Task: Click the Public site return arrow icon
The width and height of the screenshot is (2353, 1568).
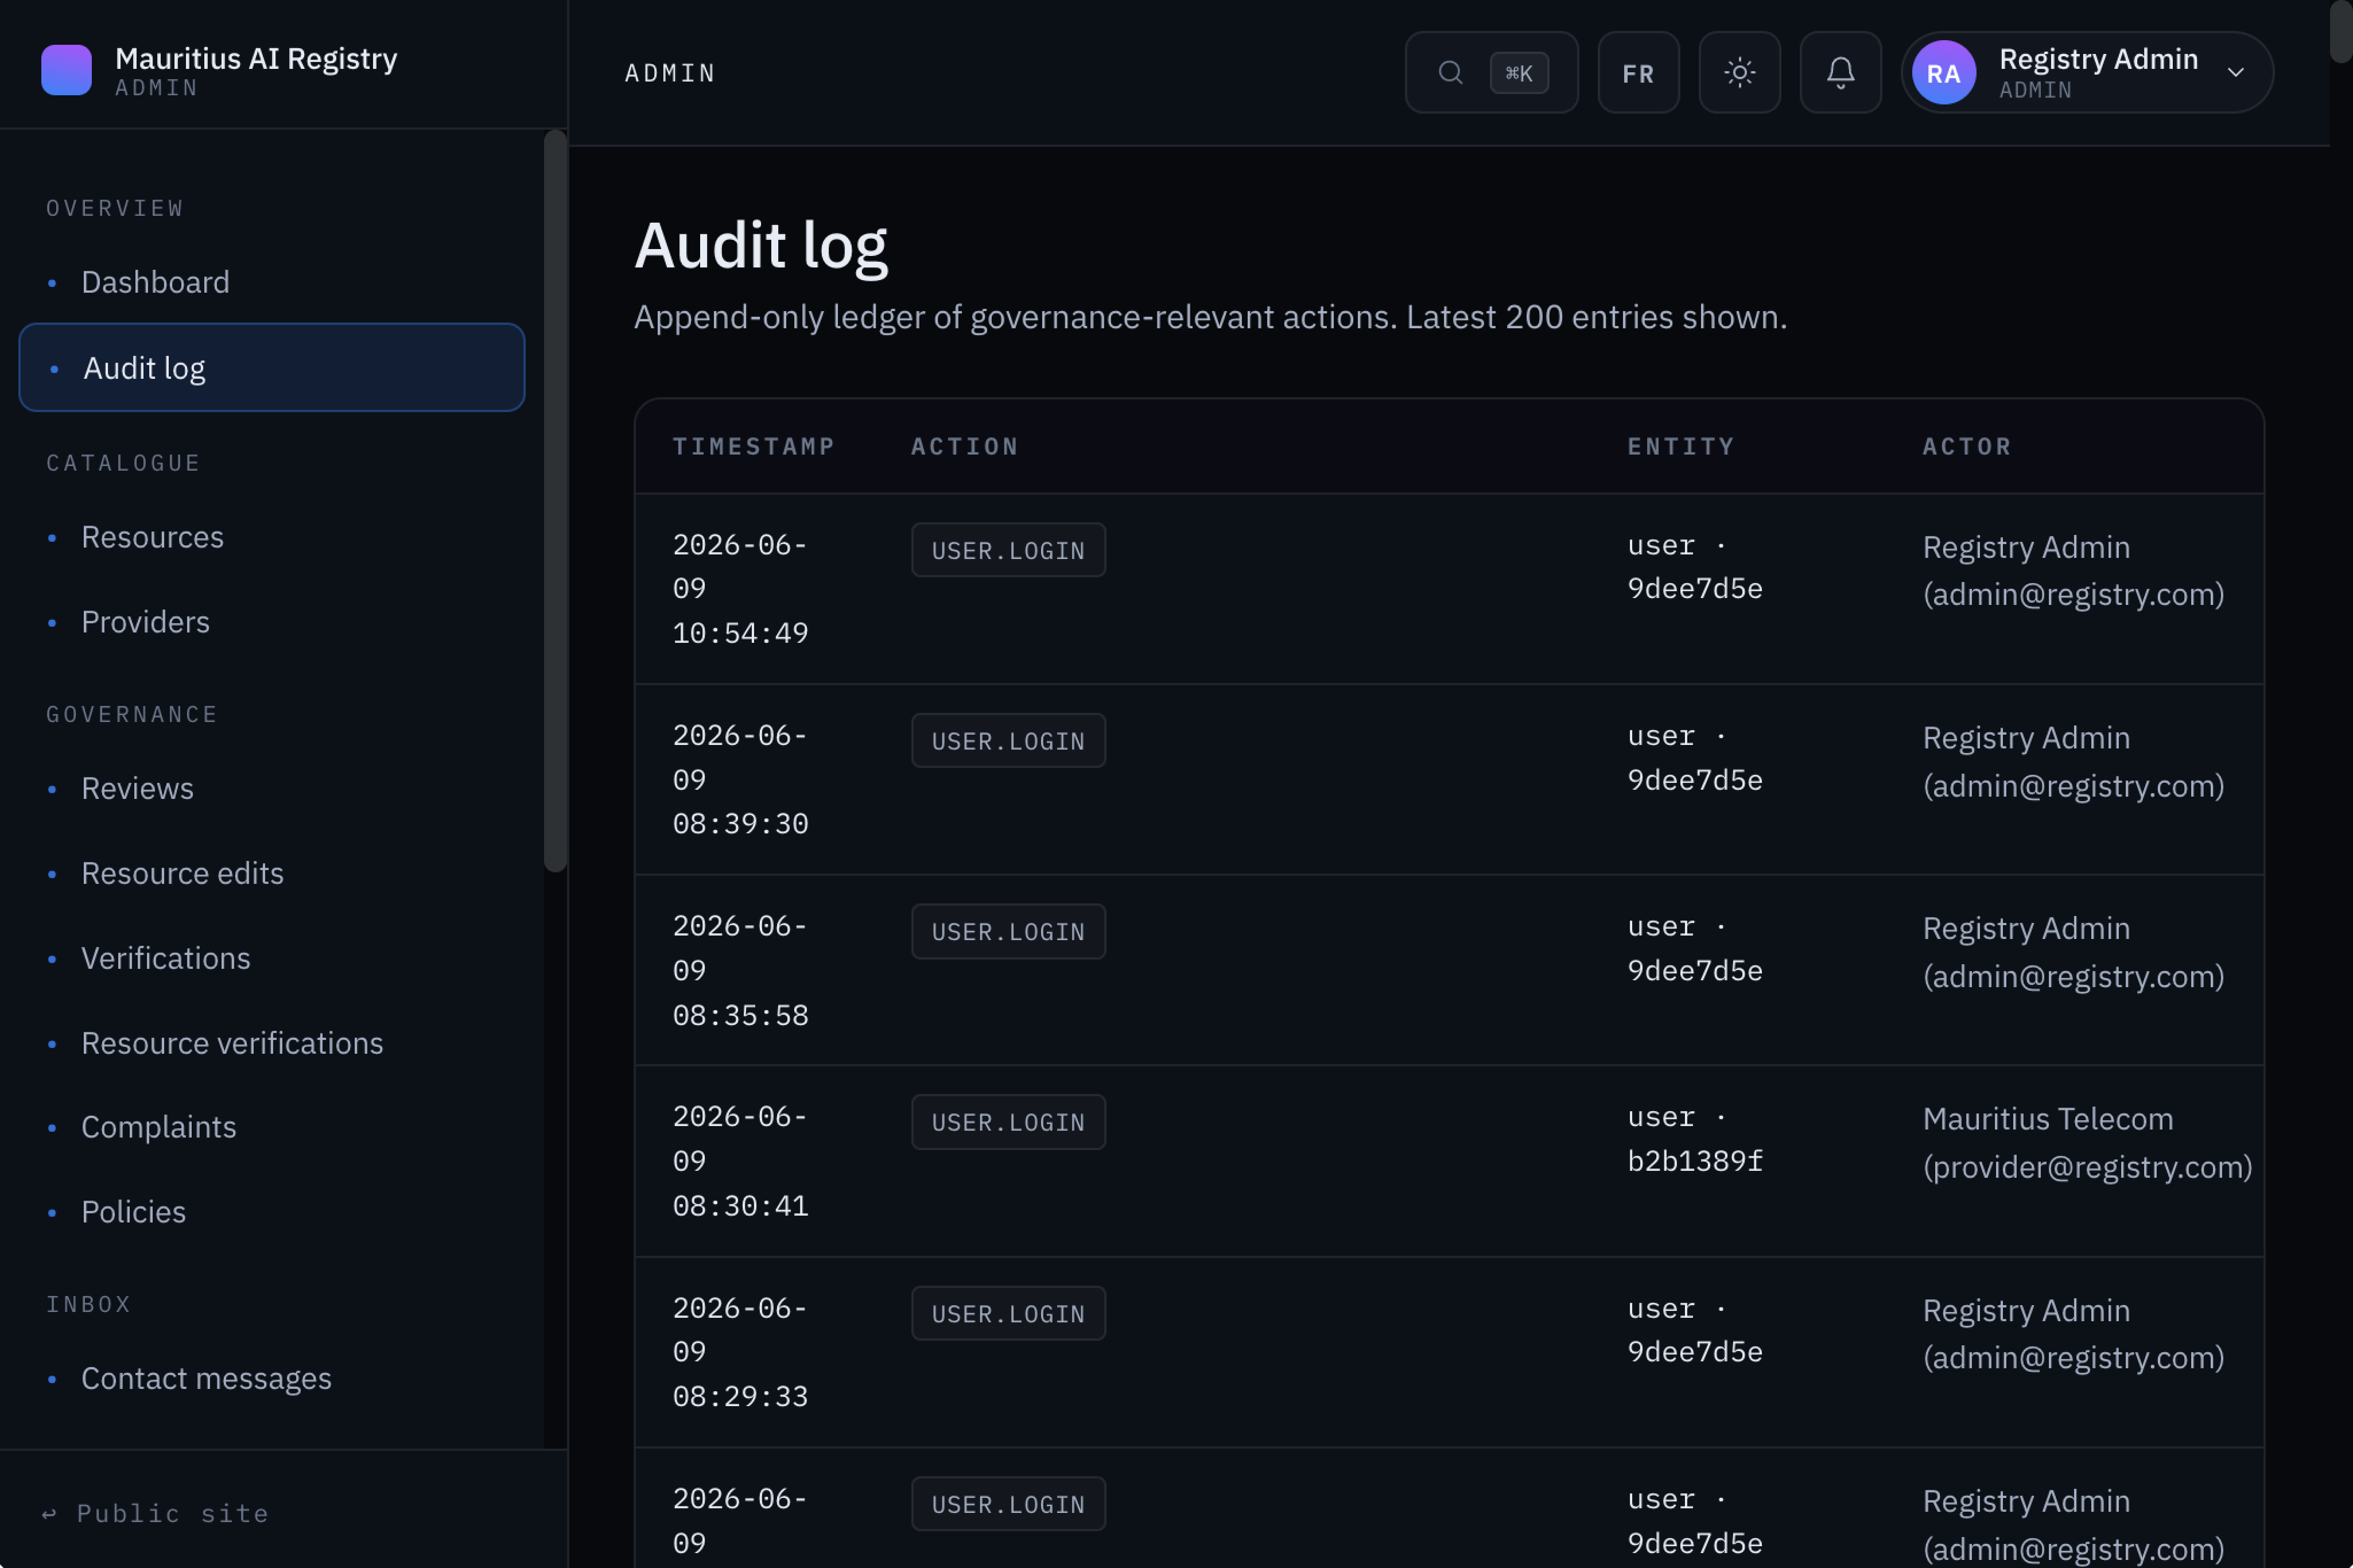Action: pyautogui.click(x=49, y=1514)
